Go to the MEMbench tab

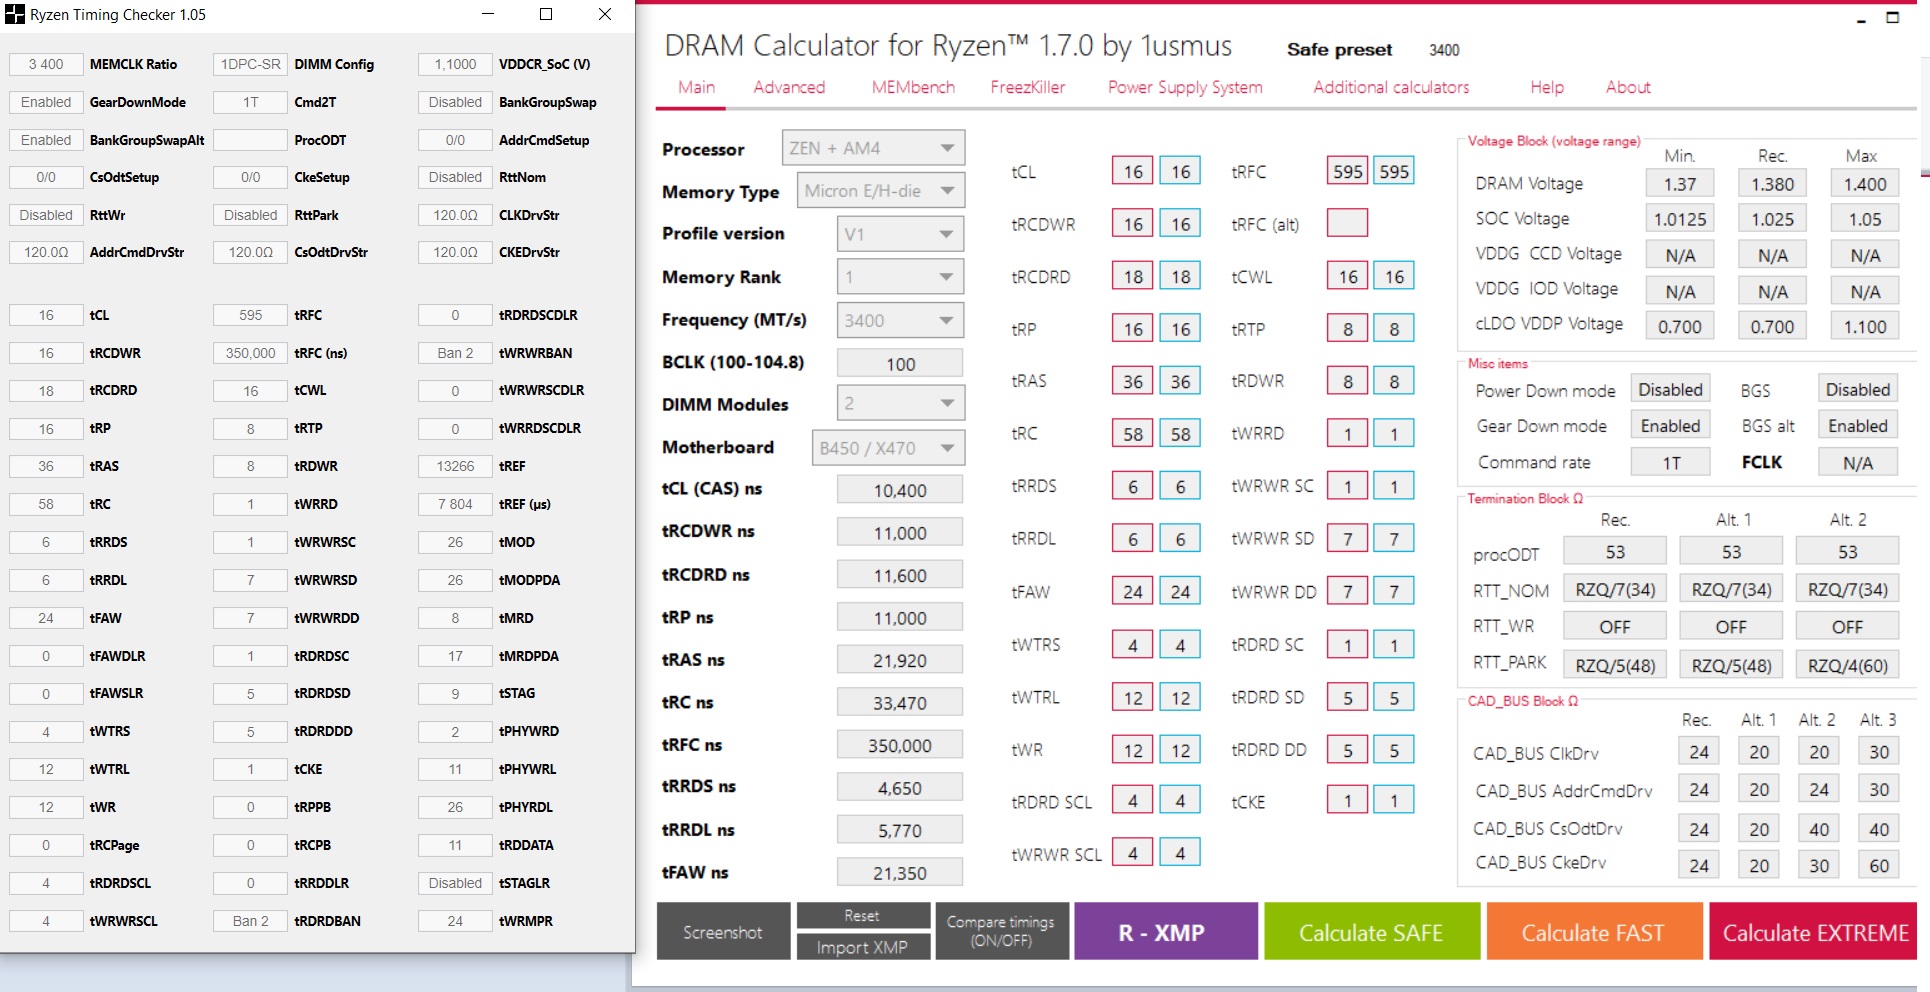(x=913, y=87)
